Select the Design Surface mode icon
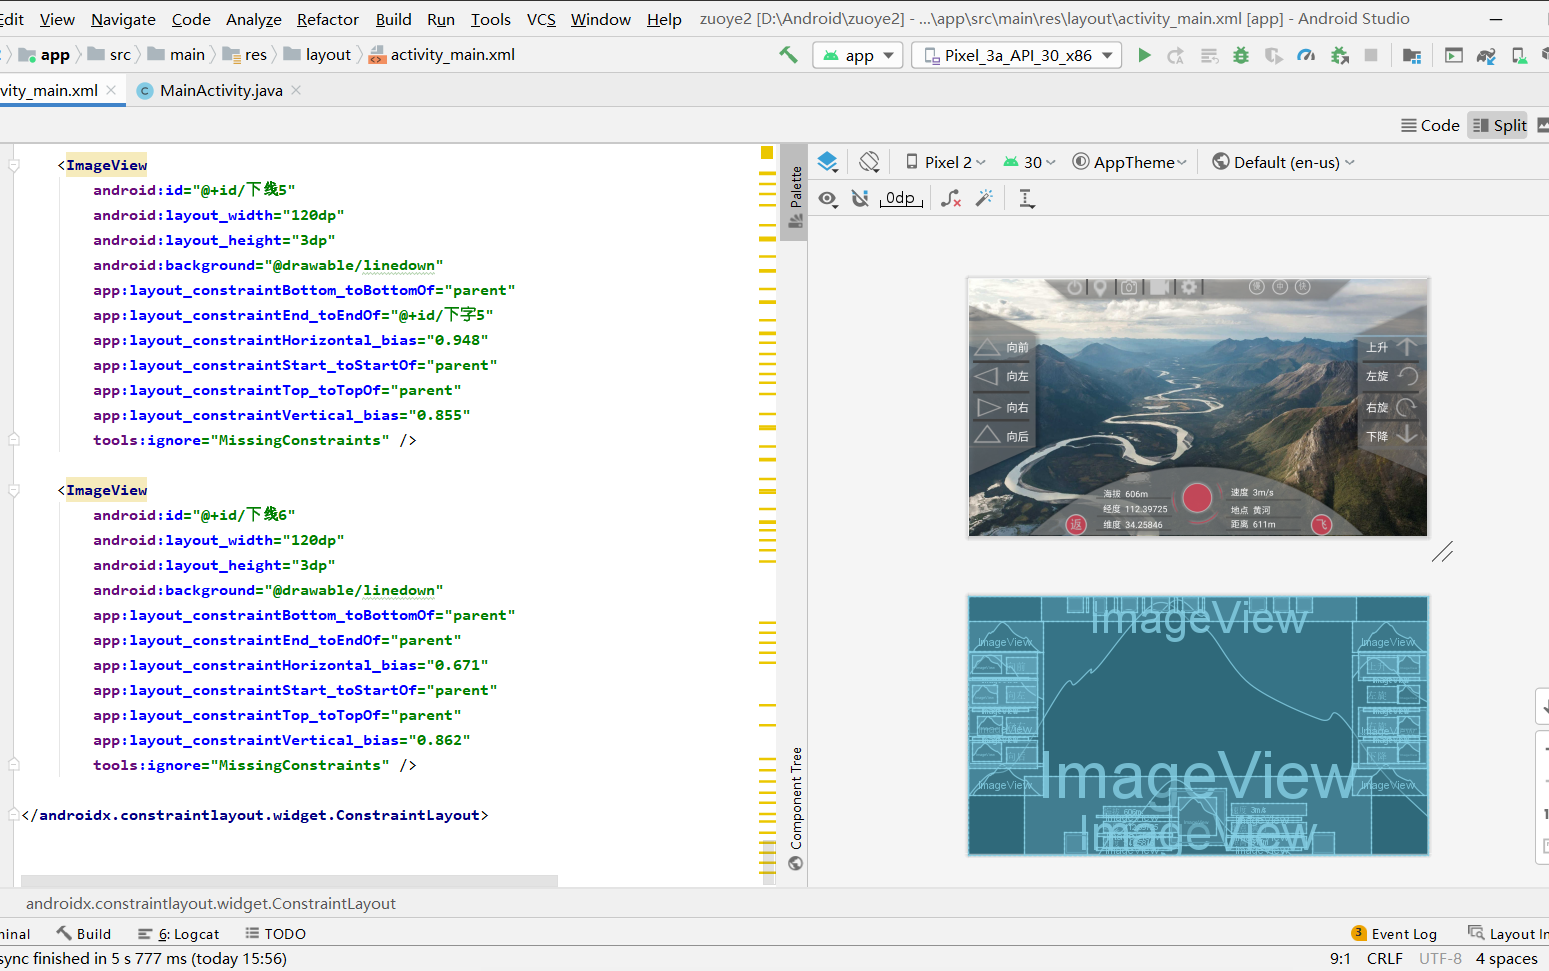This screenshot has width=1549, height=971. pyautogui.click(x=828, y=161)
